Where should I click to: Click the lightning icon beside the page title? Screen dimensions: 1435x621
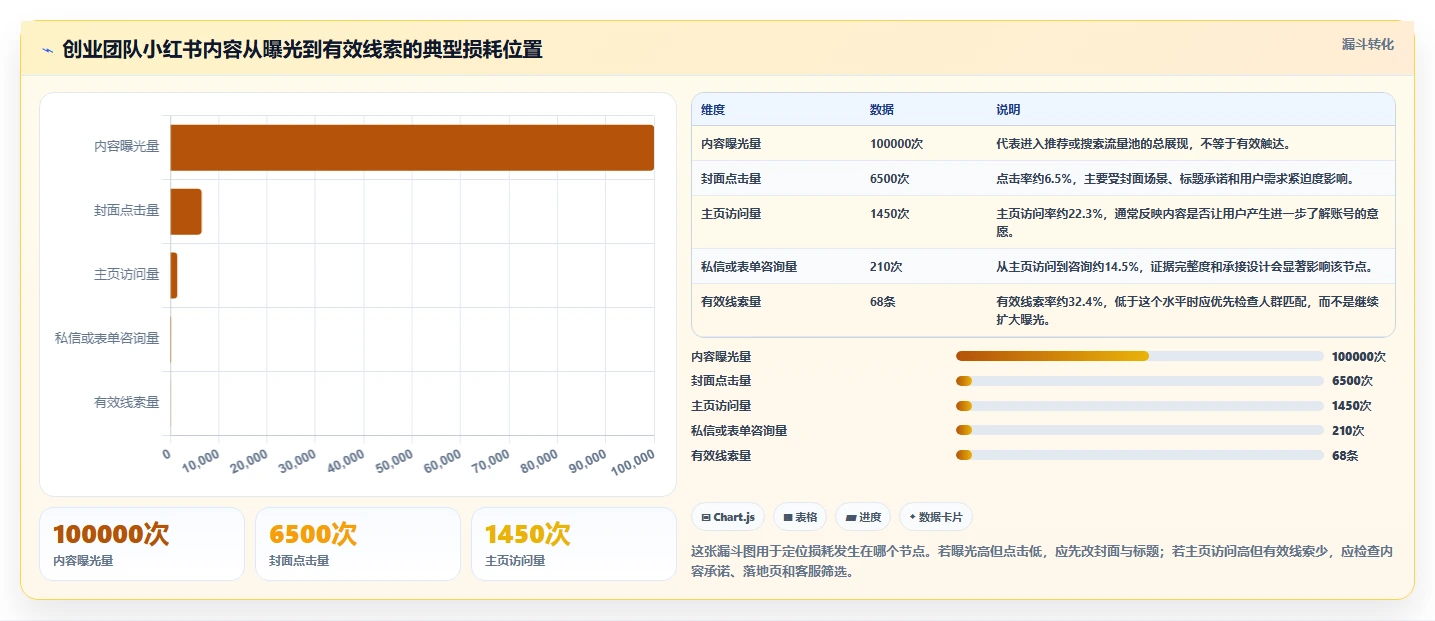click(x=48, y=50)
